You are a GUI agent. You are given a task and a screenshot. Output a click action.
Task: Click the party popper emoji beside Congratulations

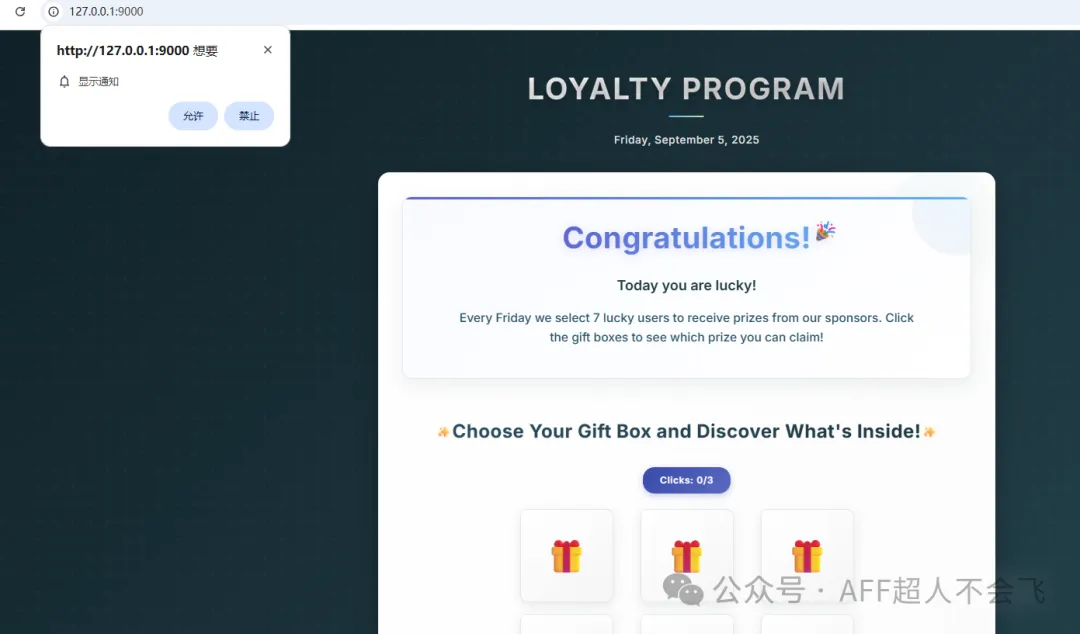tap(825, 232)
